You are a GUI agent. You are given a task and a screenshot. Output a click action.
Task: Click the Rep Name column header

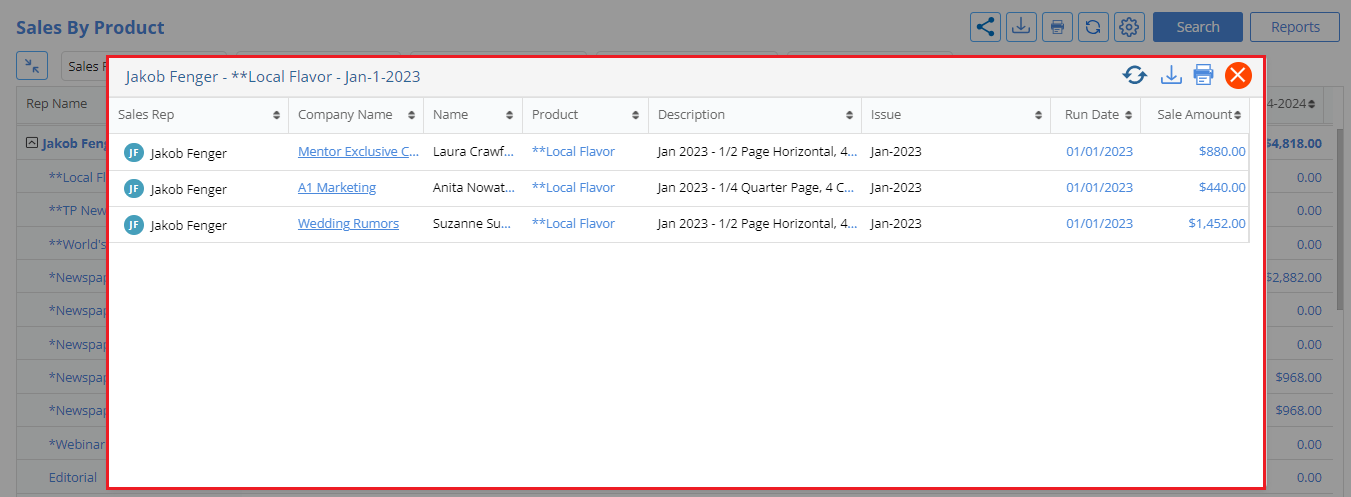56,103
